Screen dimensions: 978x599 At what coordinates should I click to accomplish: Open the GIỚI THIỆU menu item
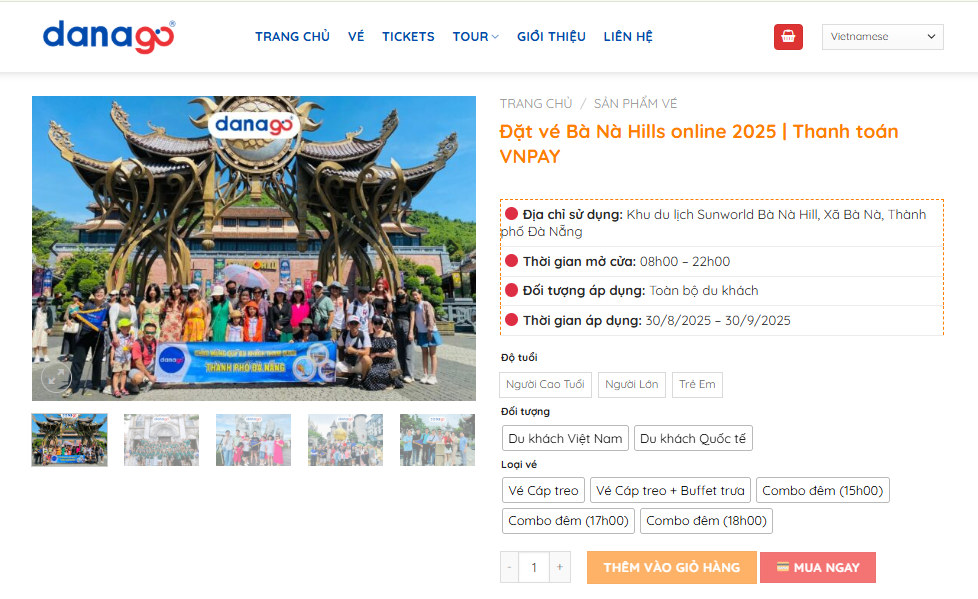(x=551, y=37)
